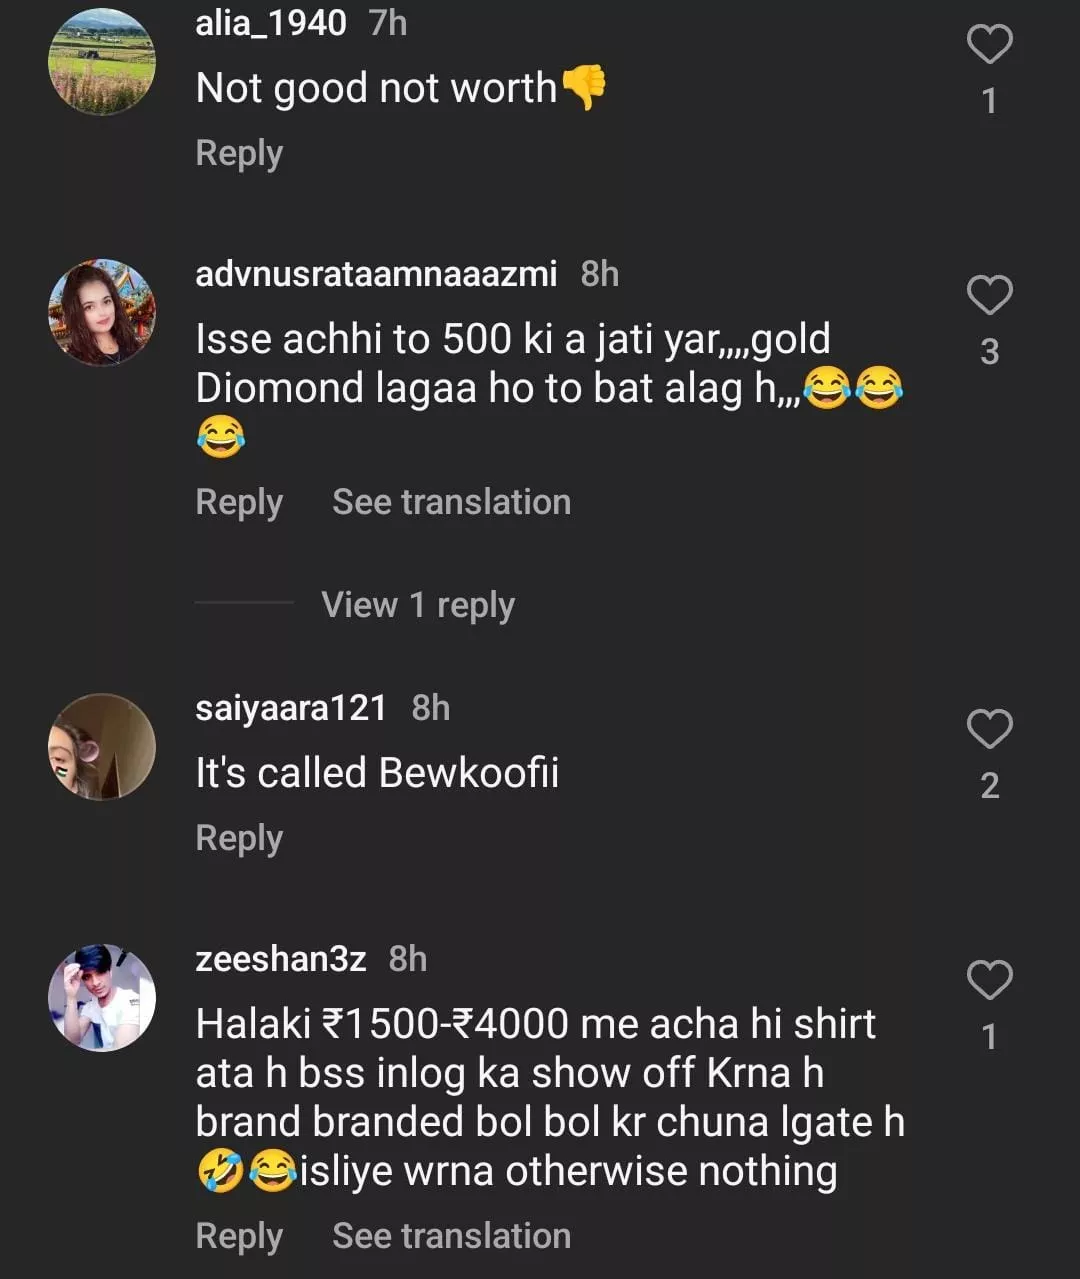Like alia_1940's comment with the heart

point(989,45)
